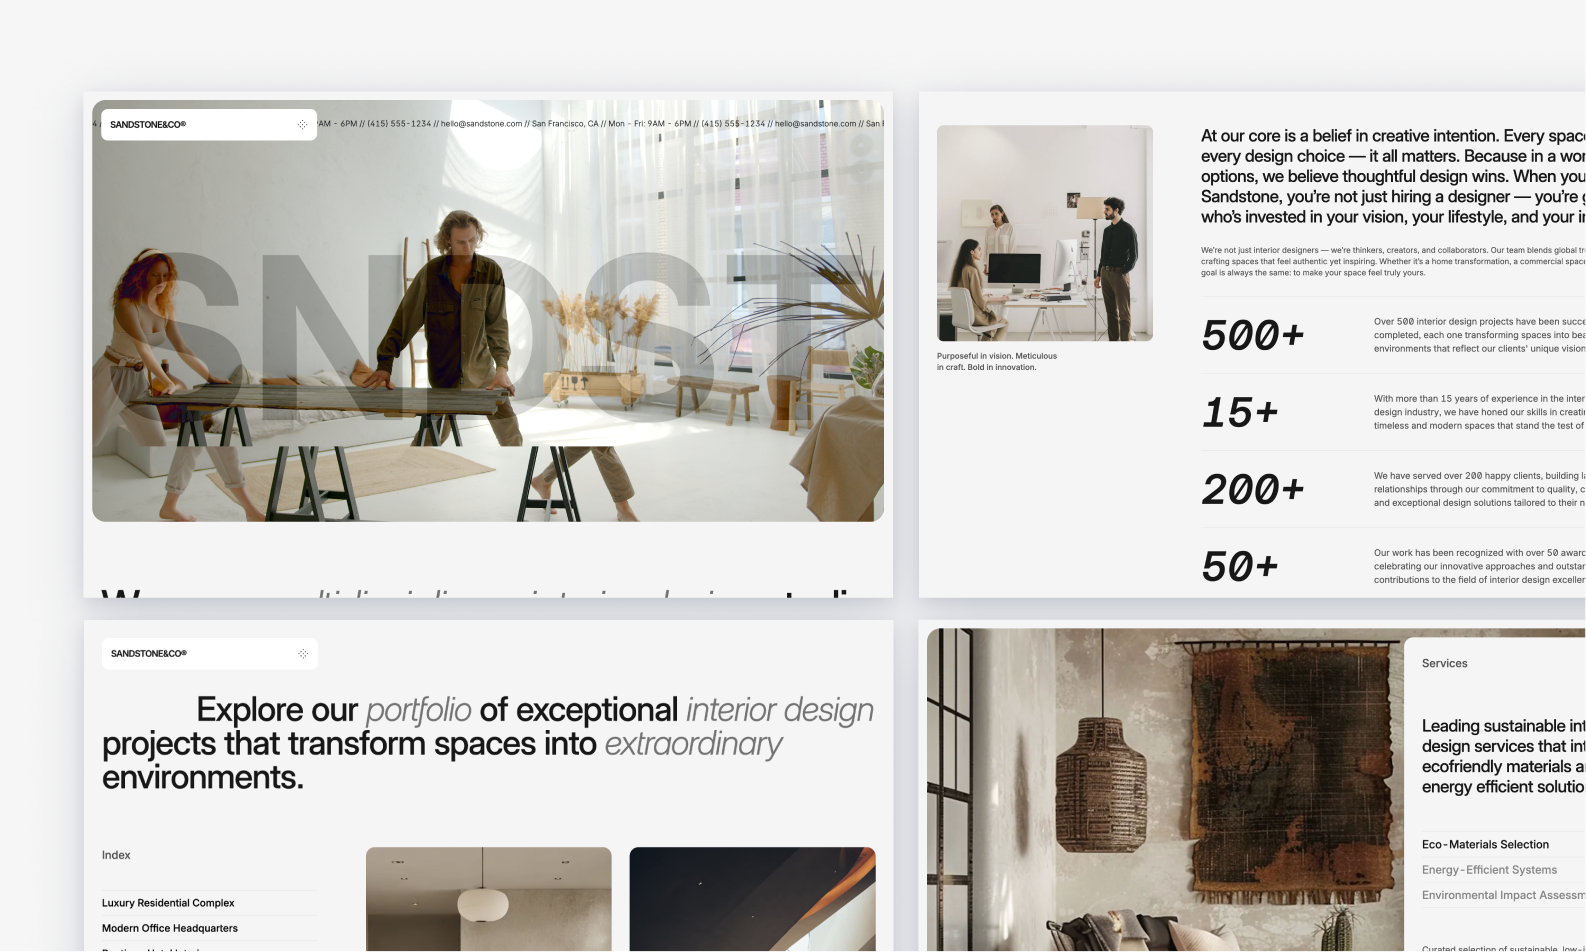Select the 200+ clients statistic
The width and height of the screenshot is (1586, 952).
(x=1252, y=490)
